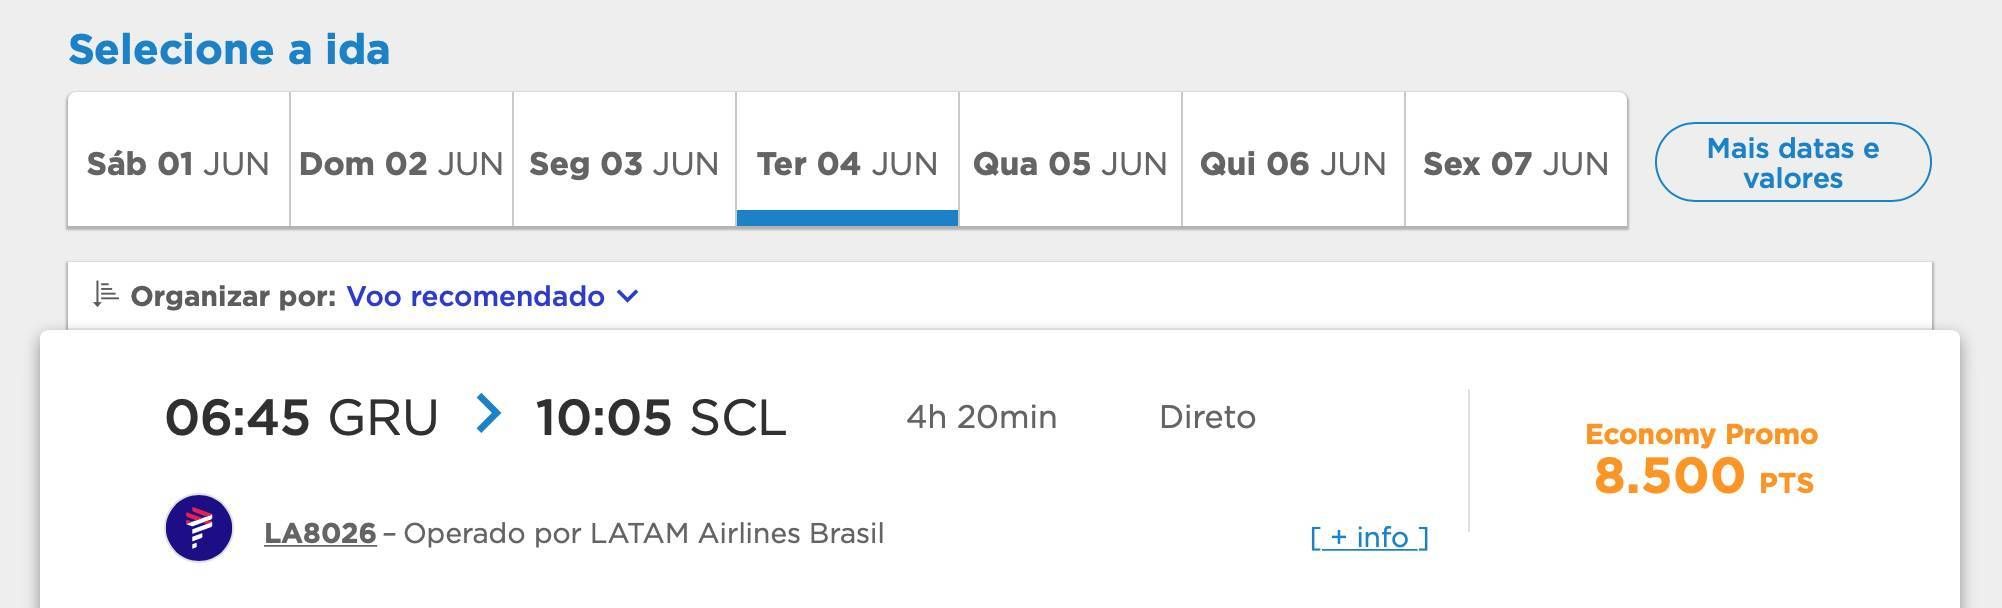Switch to the Dom 02 JUN tab
Viewport: 2002px width, 608px height.
tap(401, 163)
